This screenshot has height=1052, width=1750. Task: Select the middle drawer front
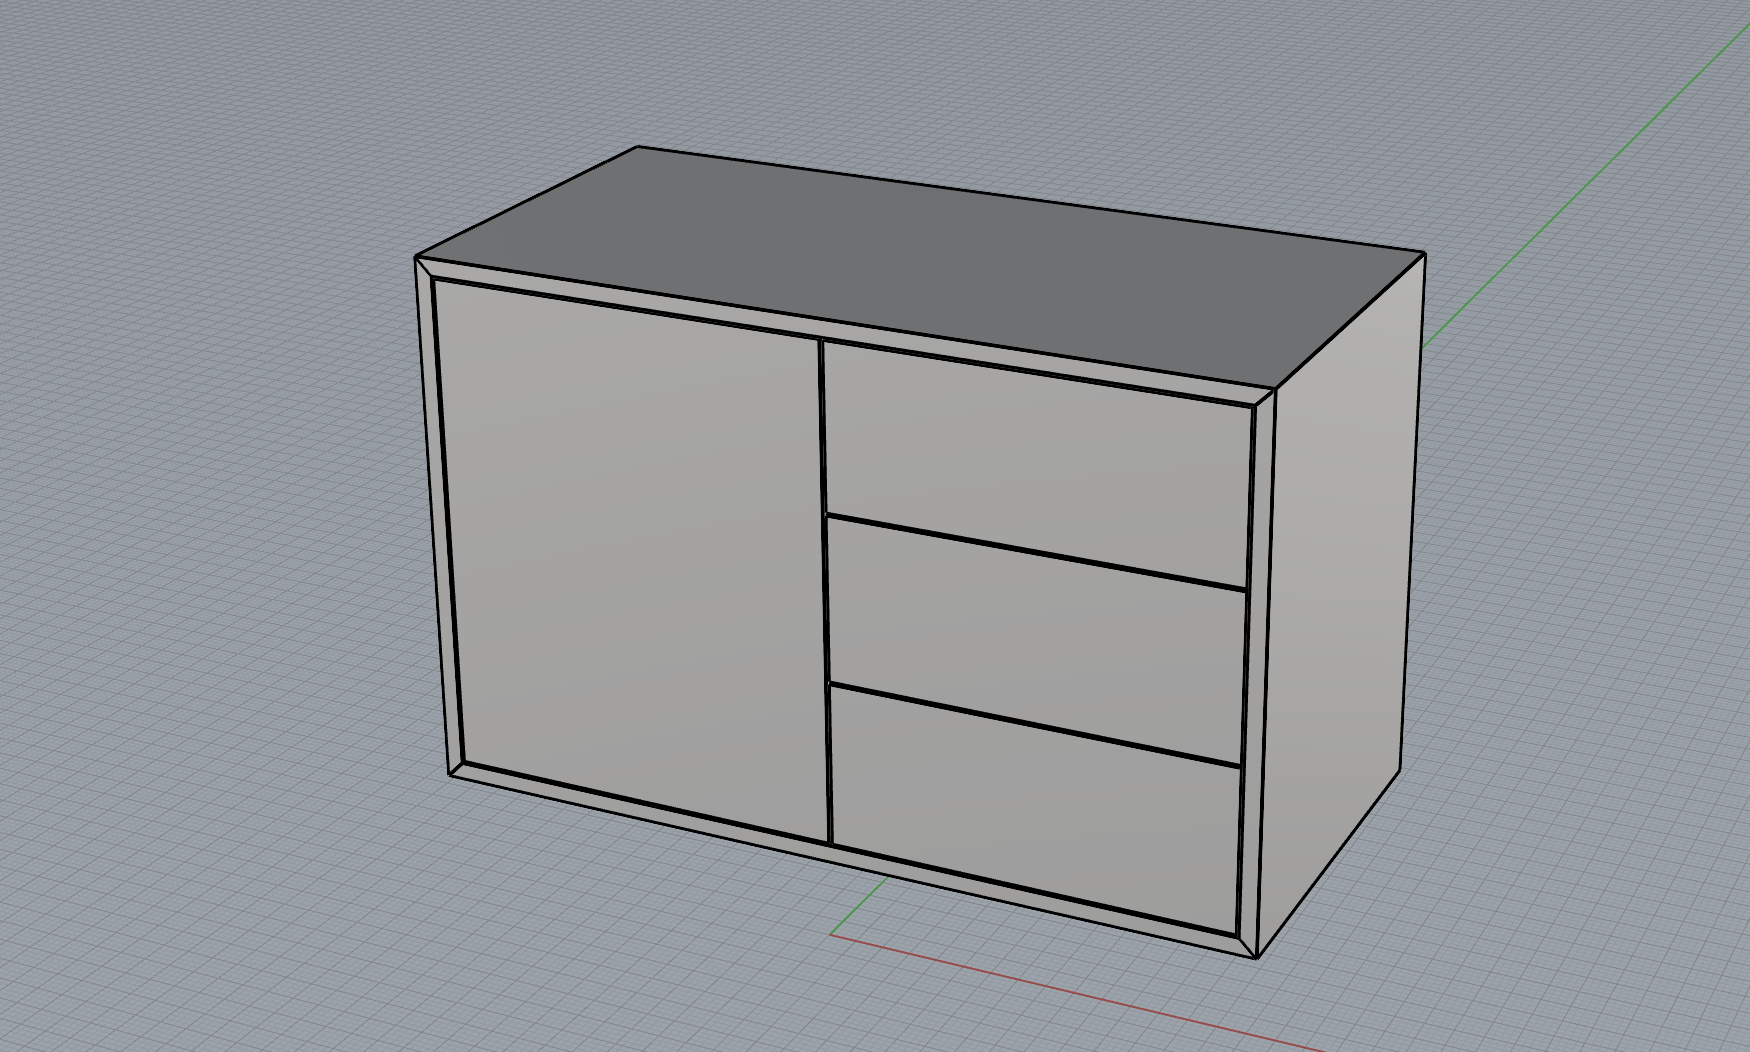1036,640
